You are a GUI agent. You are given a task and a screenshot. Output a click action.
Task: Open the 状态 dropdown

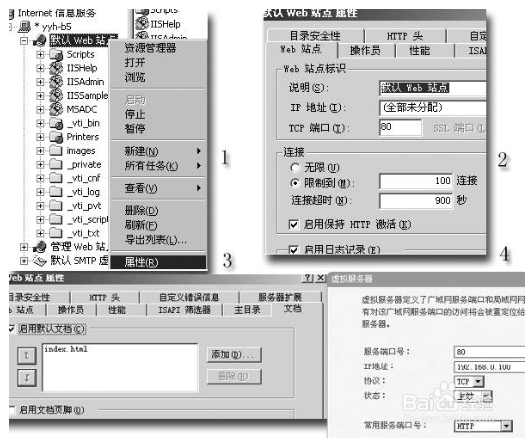487,396
